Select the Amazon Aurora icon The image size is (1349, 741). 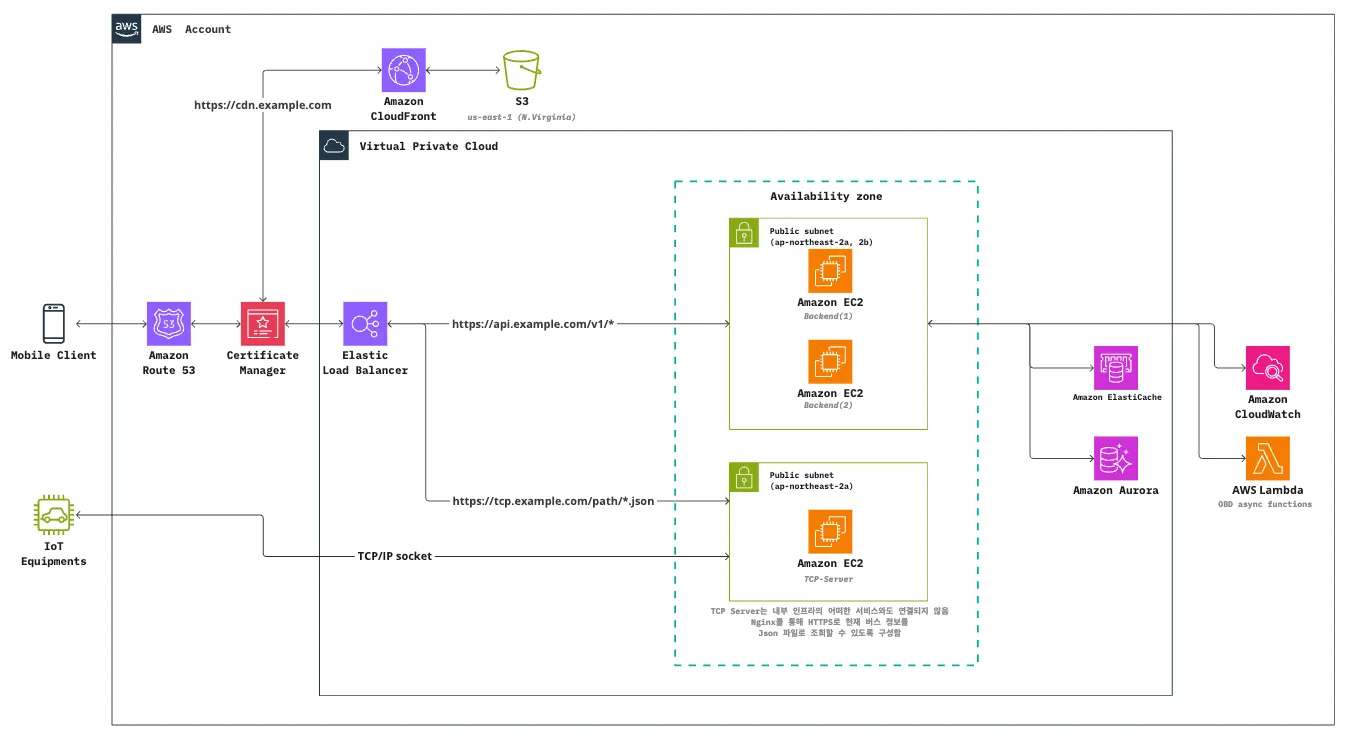1116,459
